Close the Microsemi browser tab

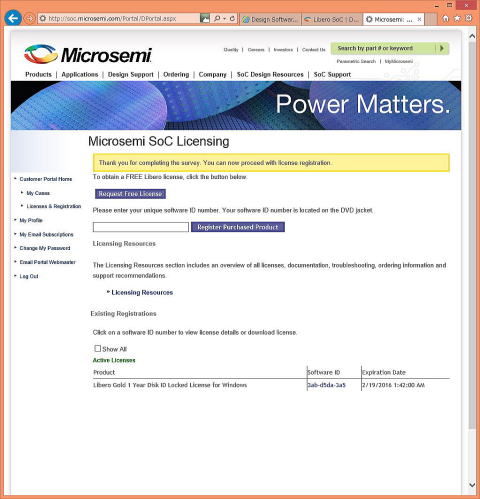click(x=419, y=19)
